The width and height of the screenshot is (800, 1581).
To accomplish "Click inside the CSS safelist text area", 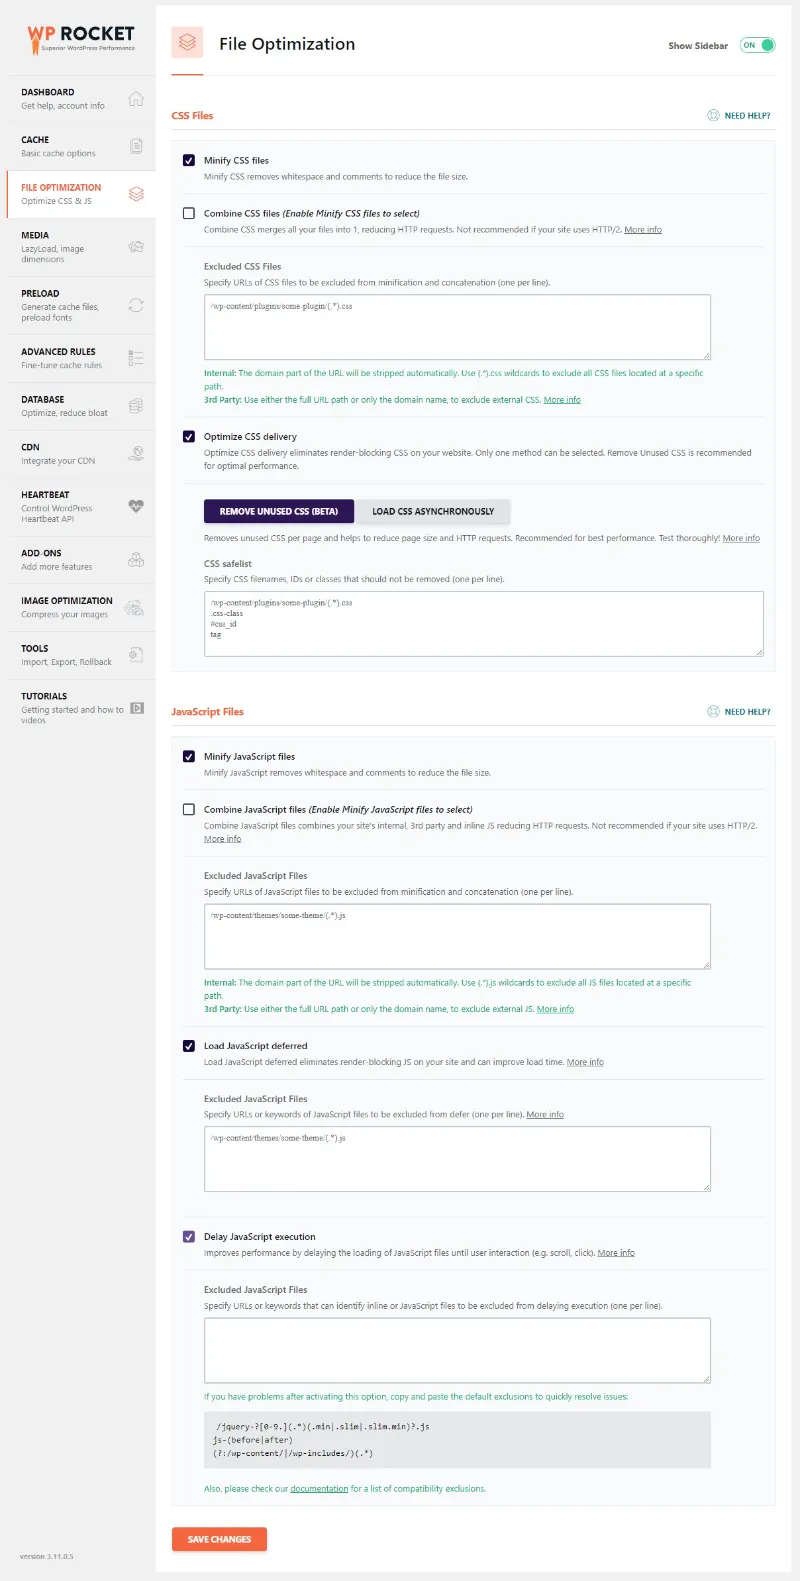I will tap(484, 623).
